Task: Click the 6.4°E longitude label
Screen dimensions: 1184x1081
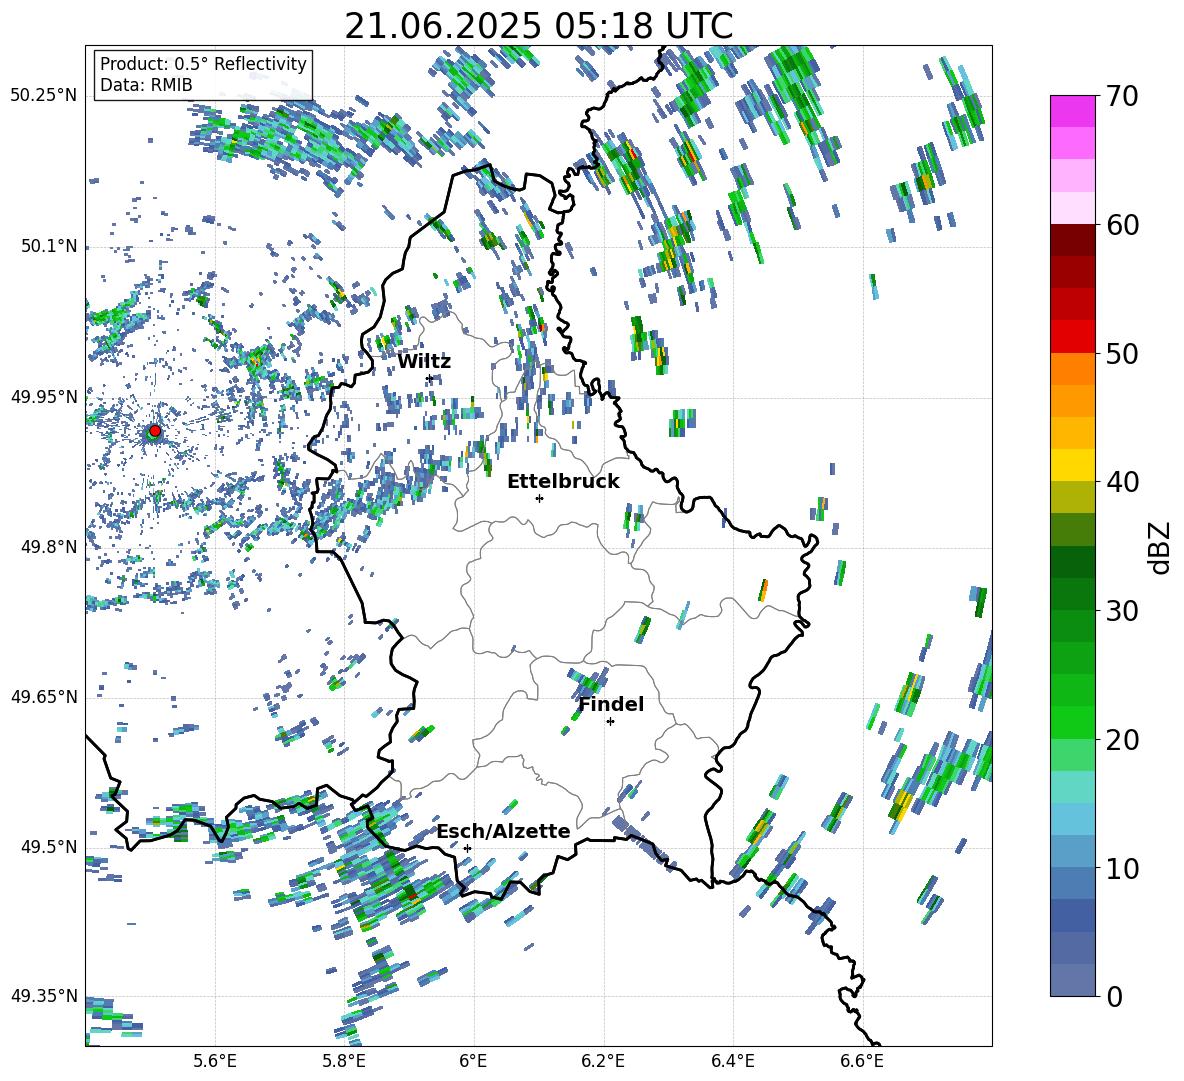Action: coord(732,1061)
